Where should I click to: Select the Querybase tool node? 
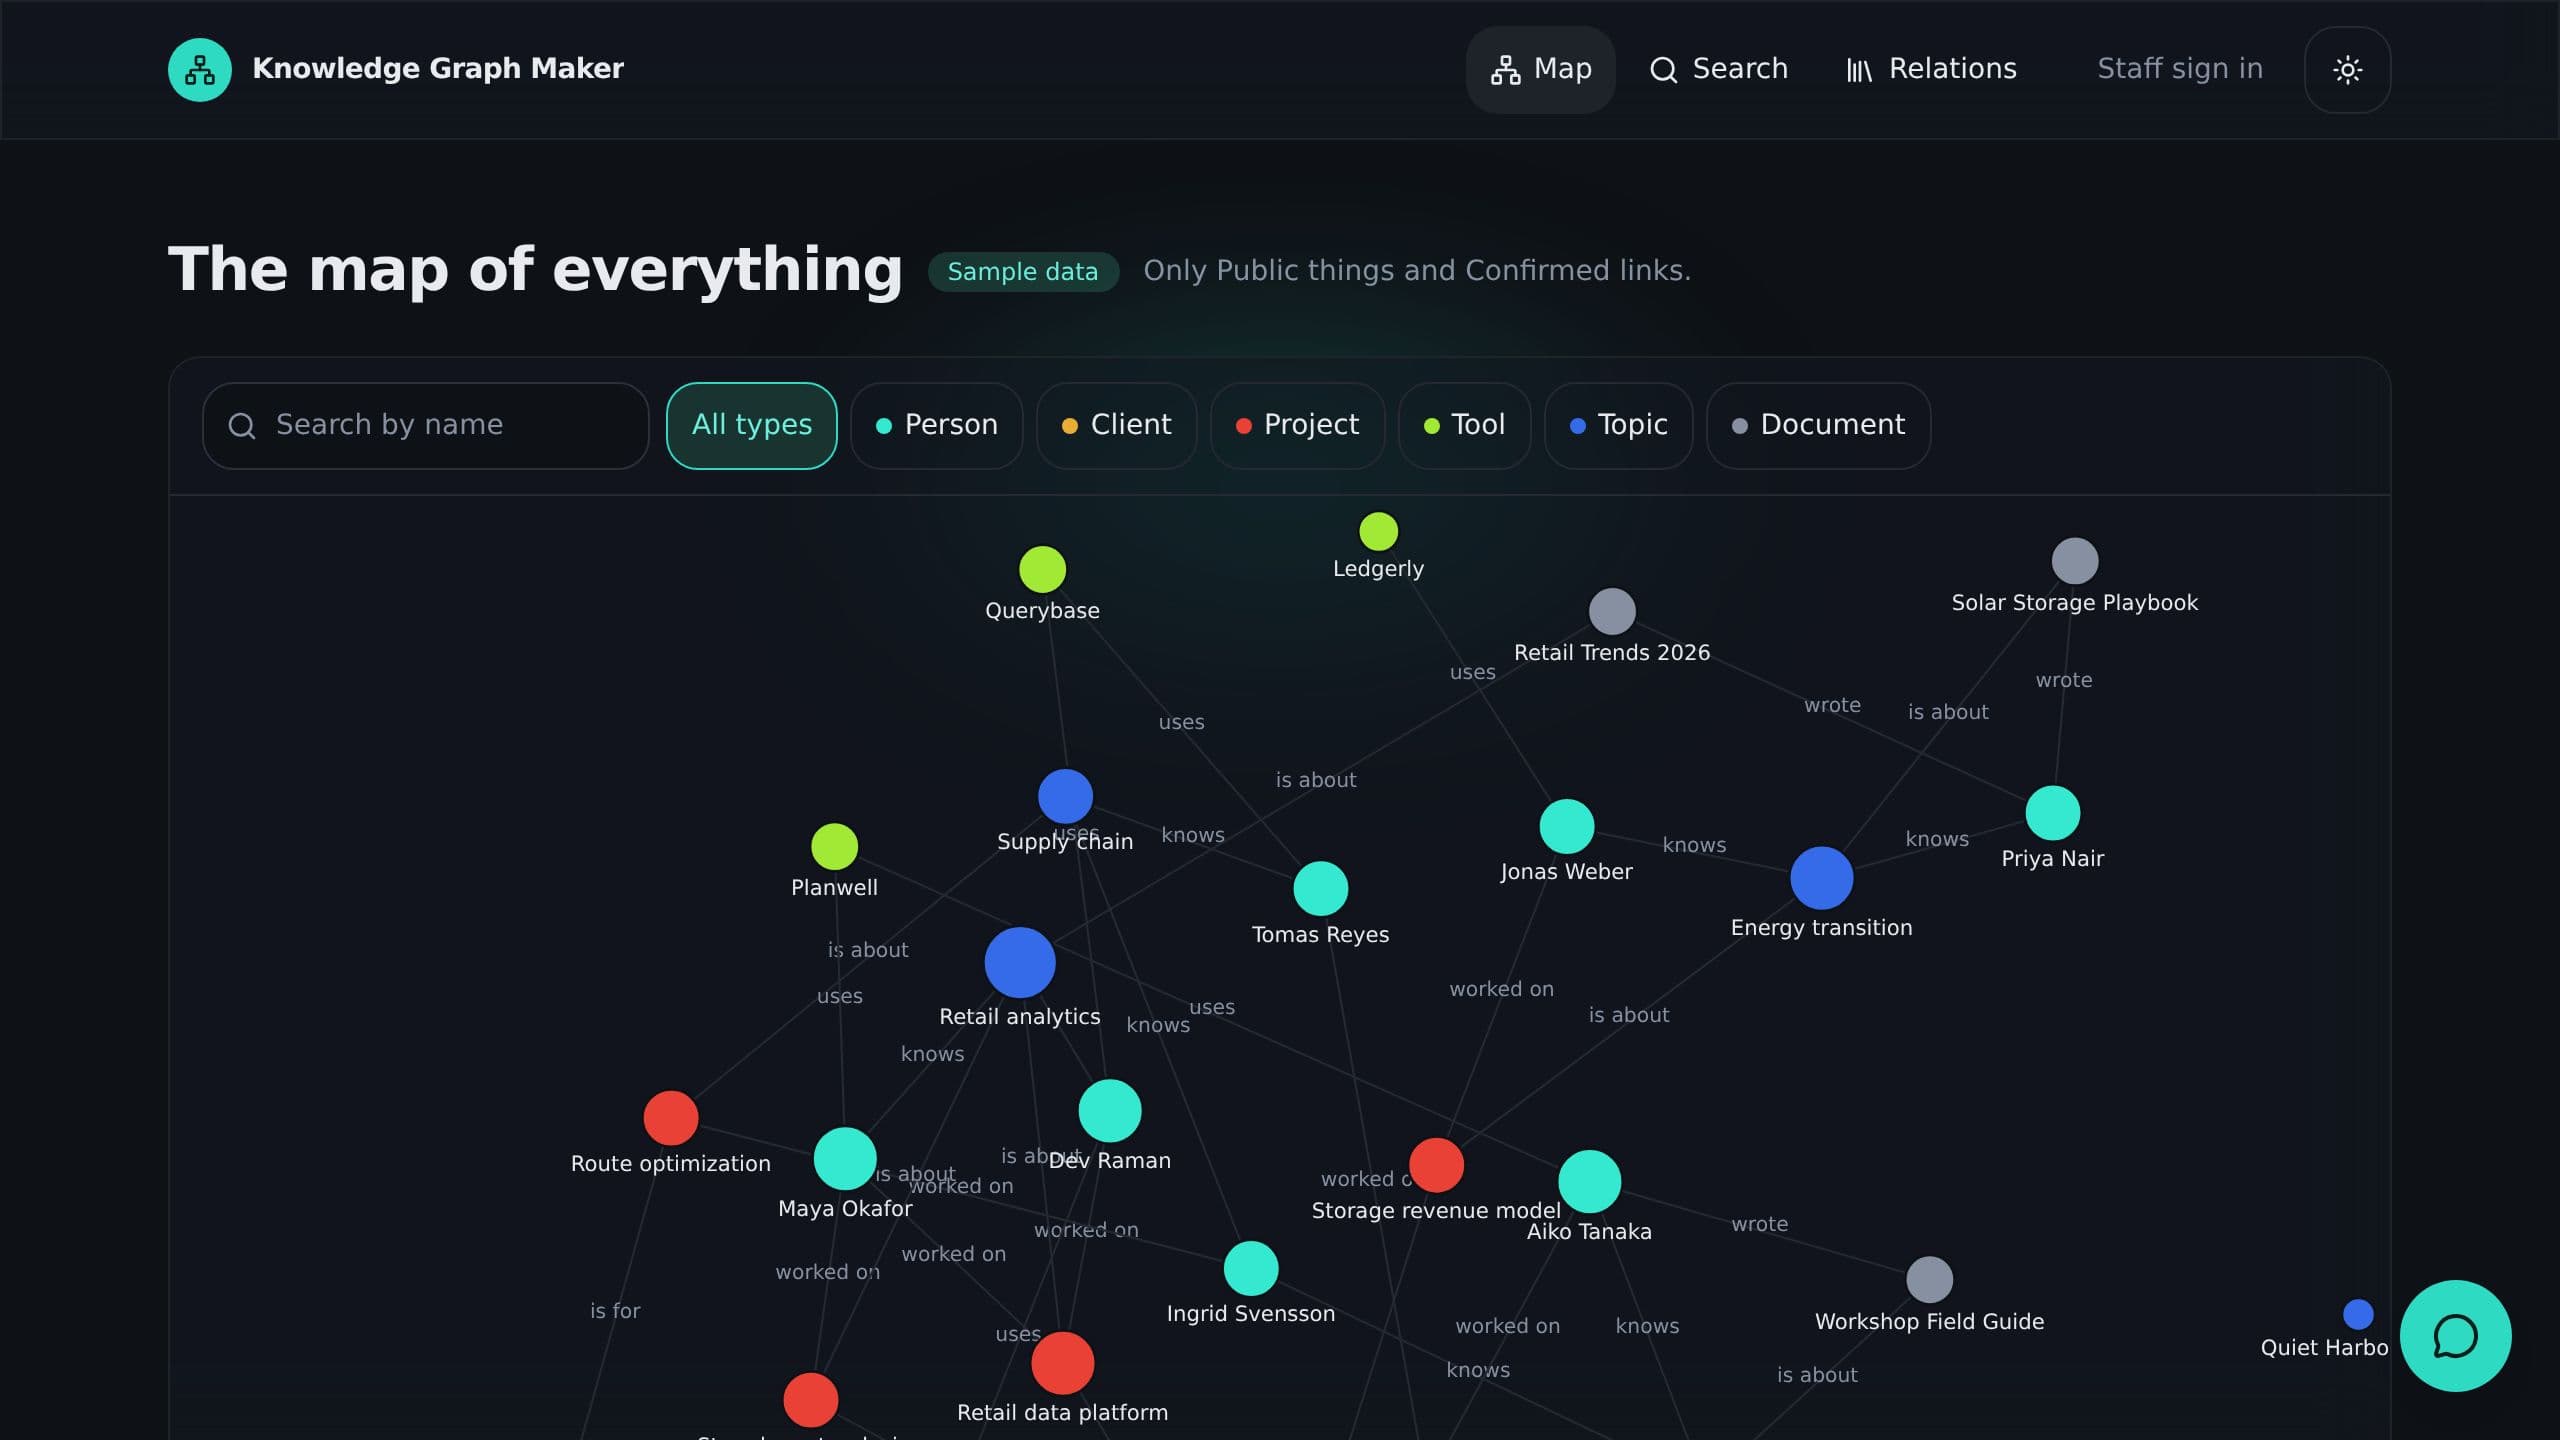[1042, 570]
